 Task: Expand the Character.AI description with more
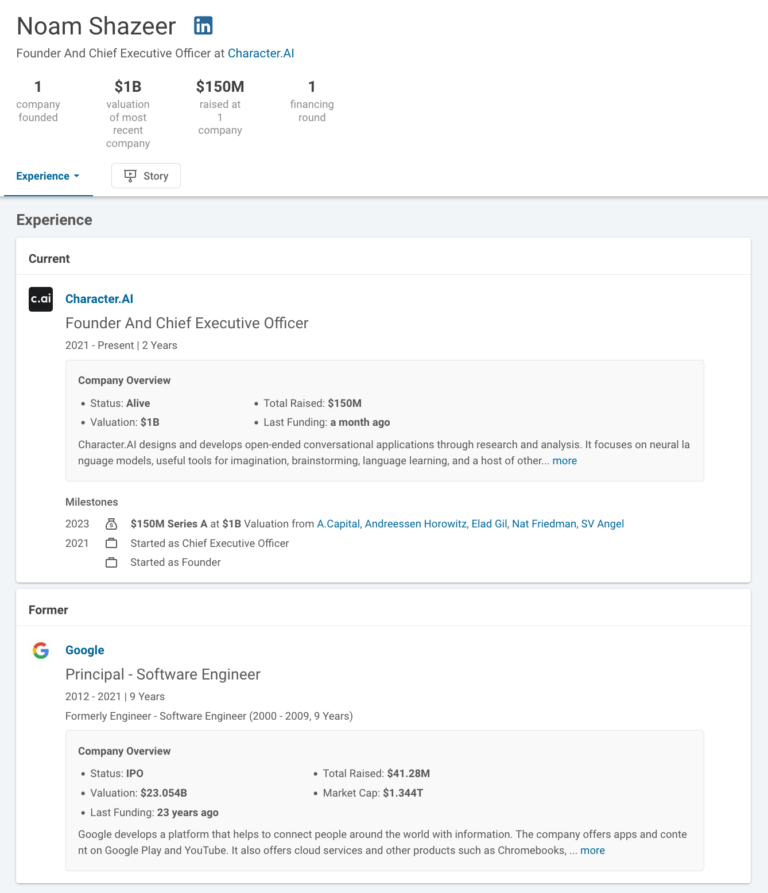pyautogui.click(x=564, y=460)
